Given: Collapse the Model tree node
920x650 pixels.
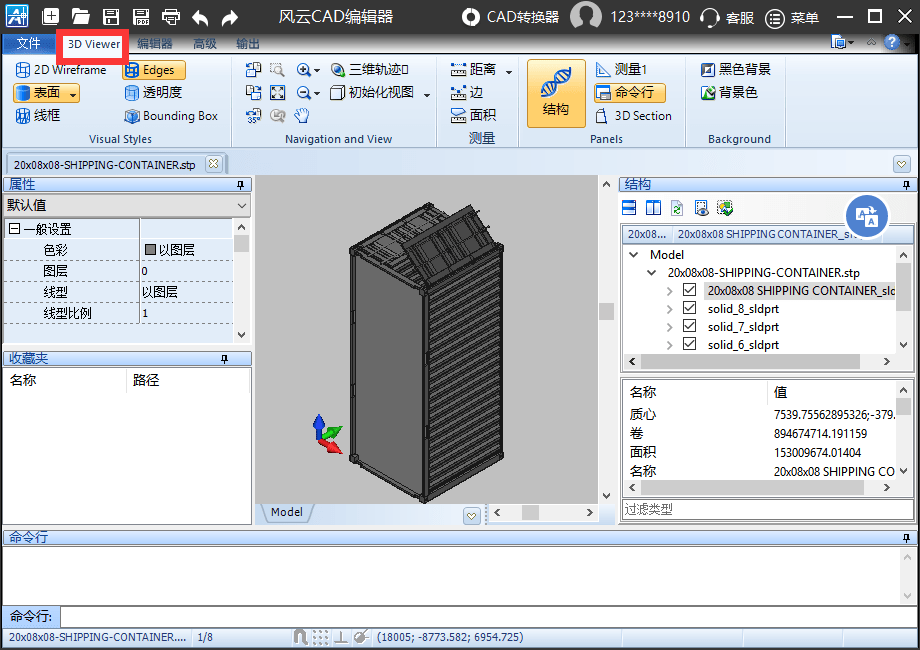Looking at the screenshot, I should [x=634, y=255].
